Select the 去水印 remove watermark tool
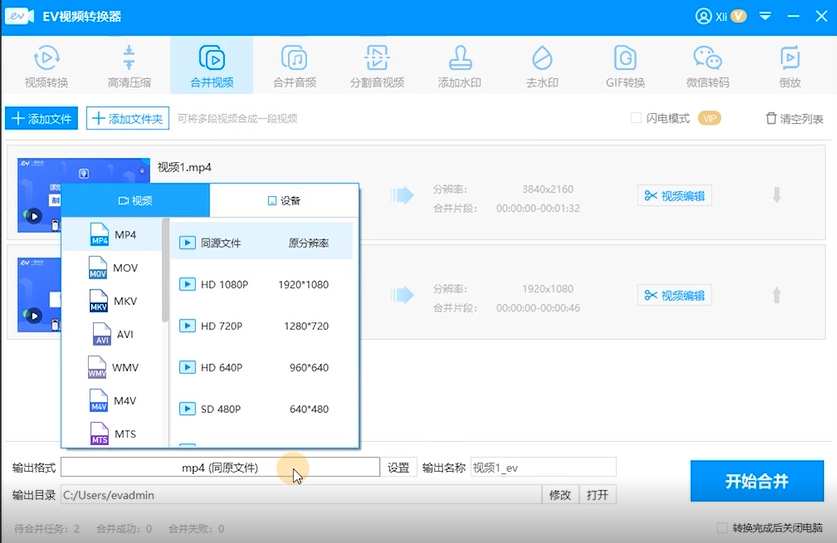Image resolution: width=837 pixels, height=543 pixels. 541,66
